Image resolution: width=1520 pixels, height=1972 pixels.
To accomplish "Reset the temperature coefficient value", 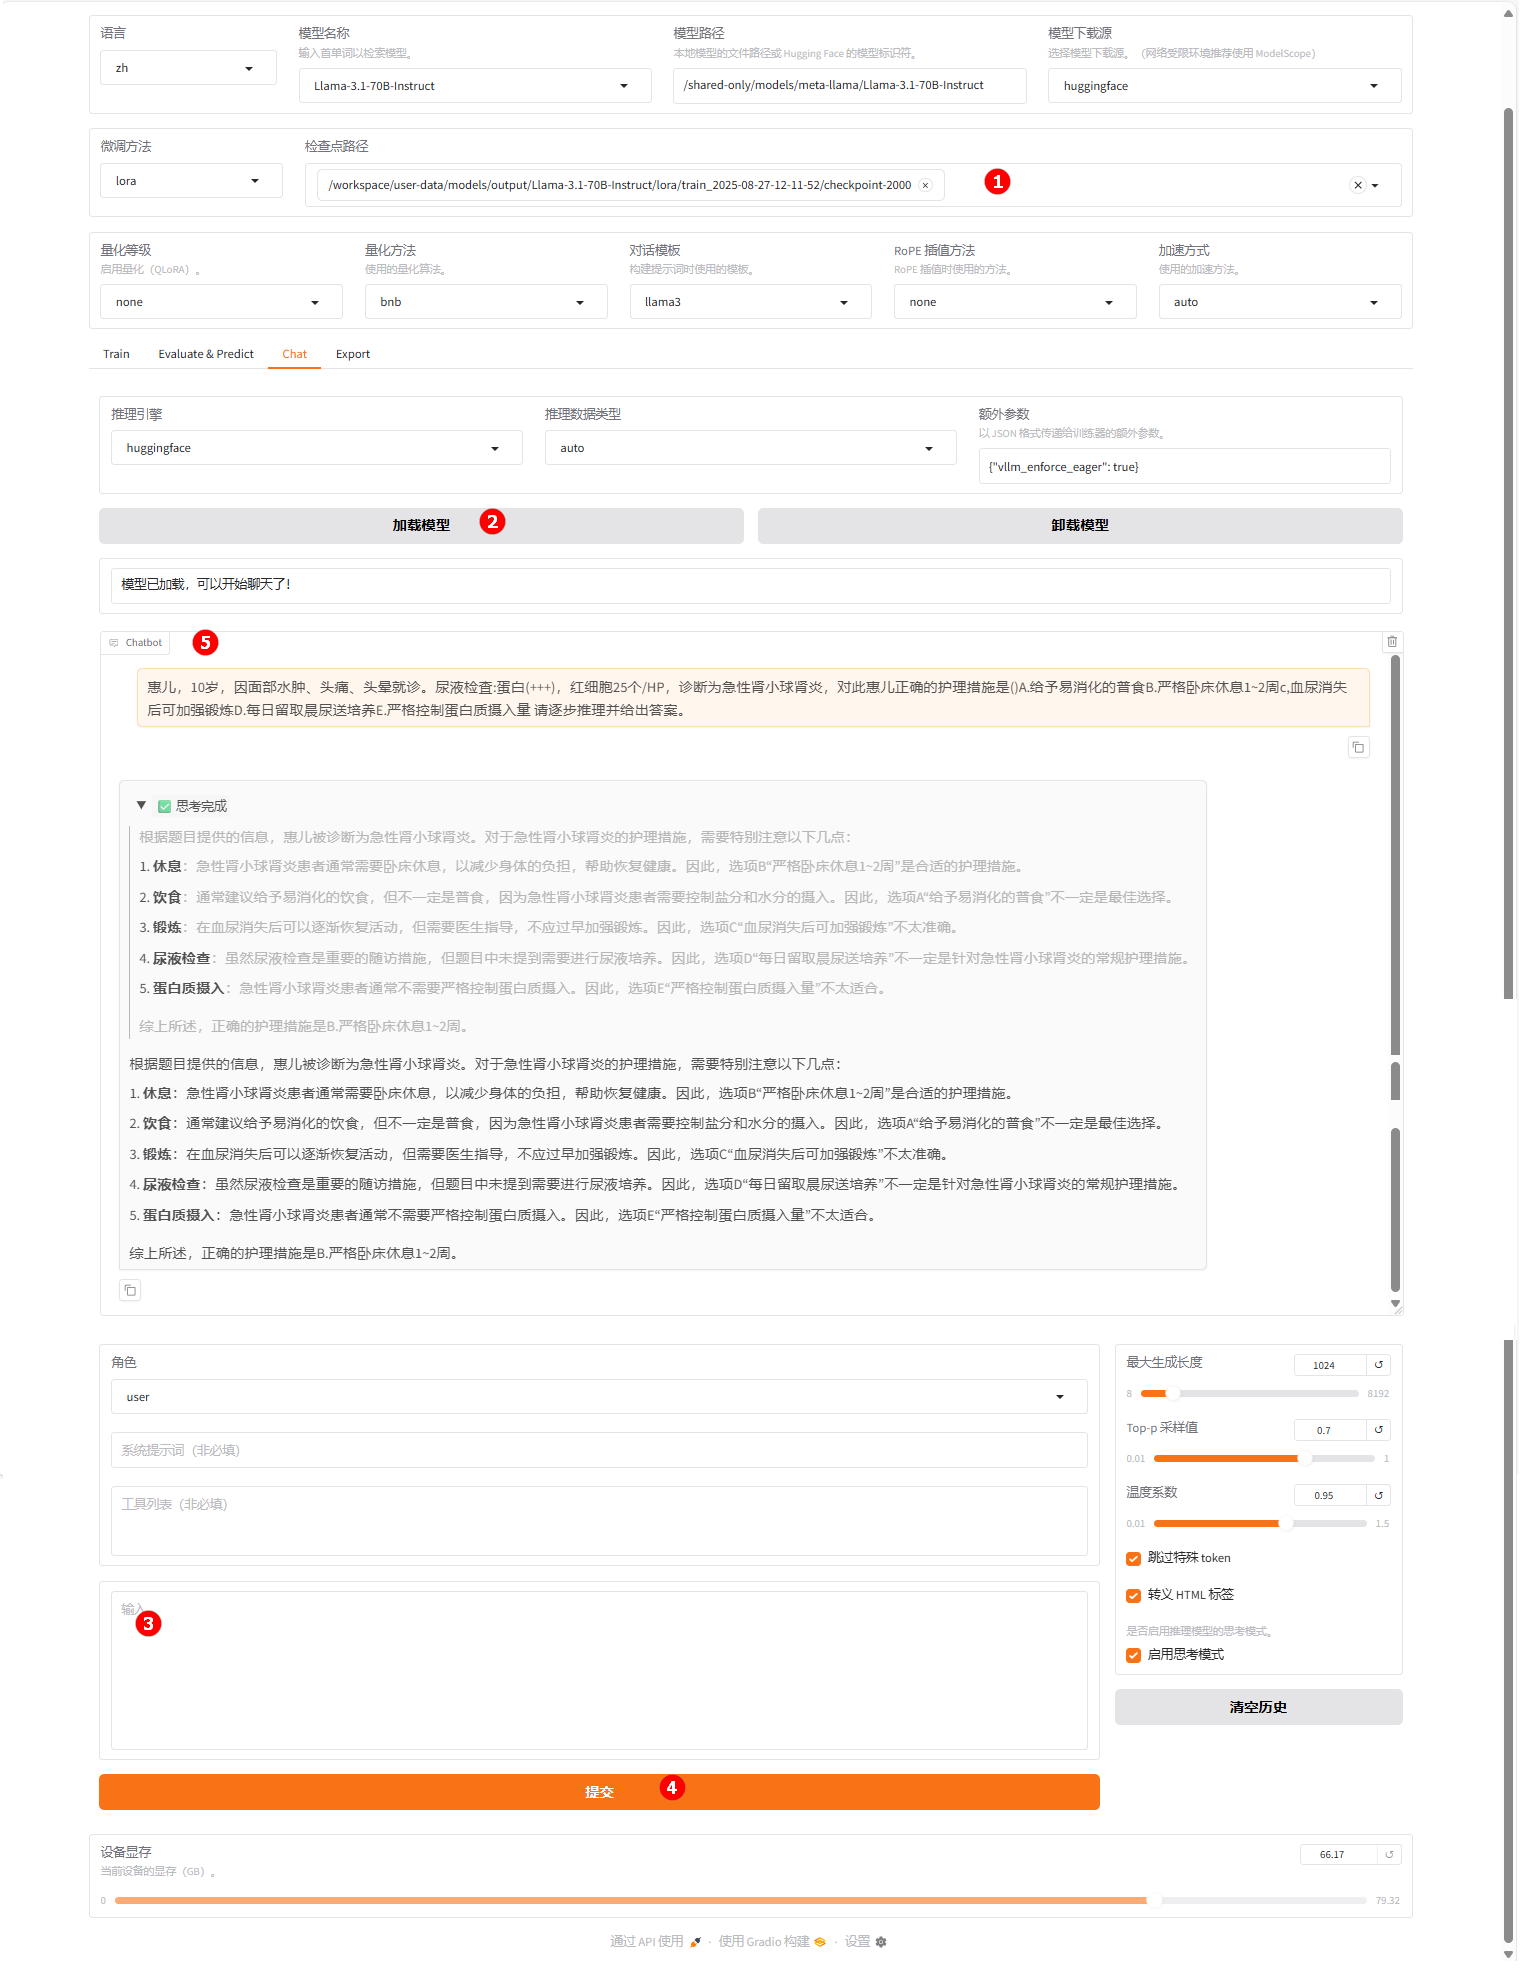I will [1379, 1496].
